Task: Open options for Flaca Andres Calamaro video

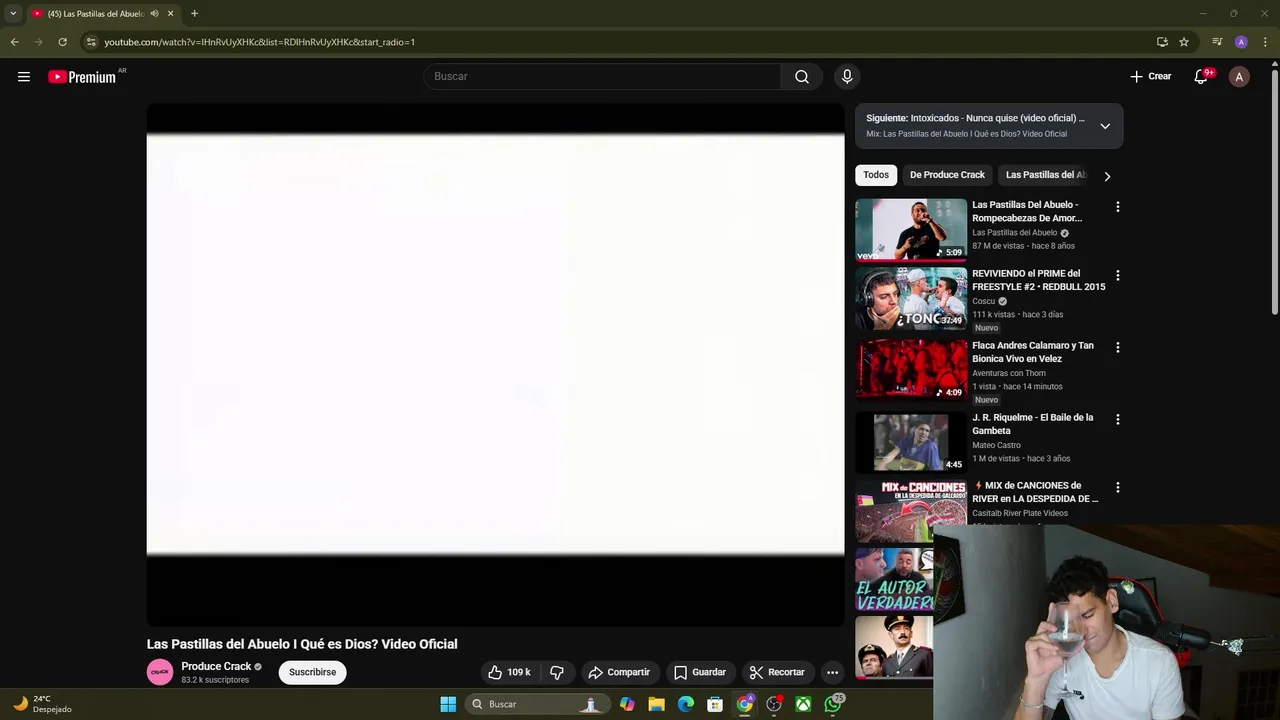Action: pos(1118,347)
